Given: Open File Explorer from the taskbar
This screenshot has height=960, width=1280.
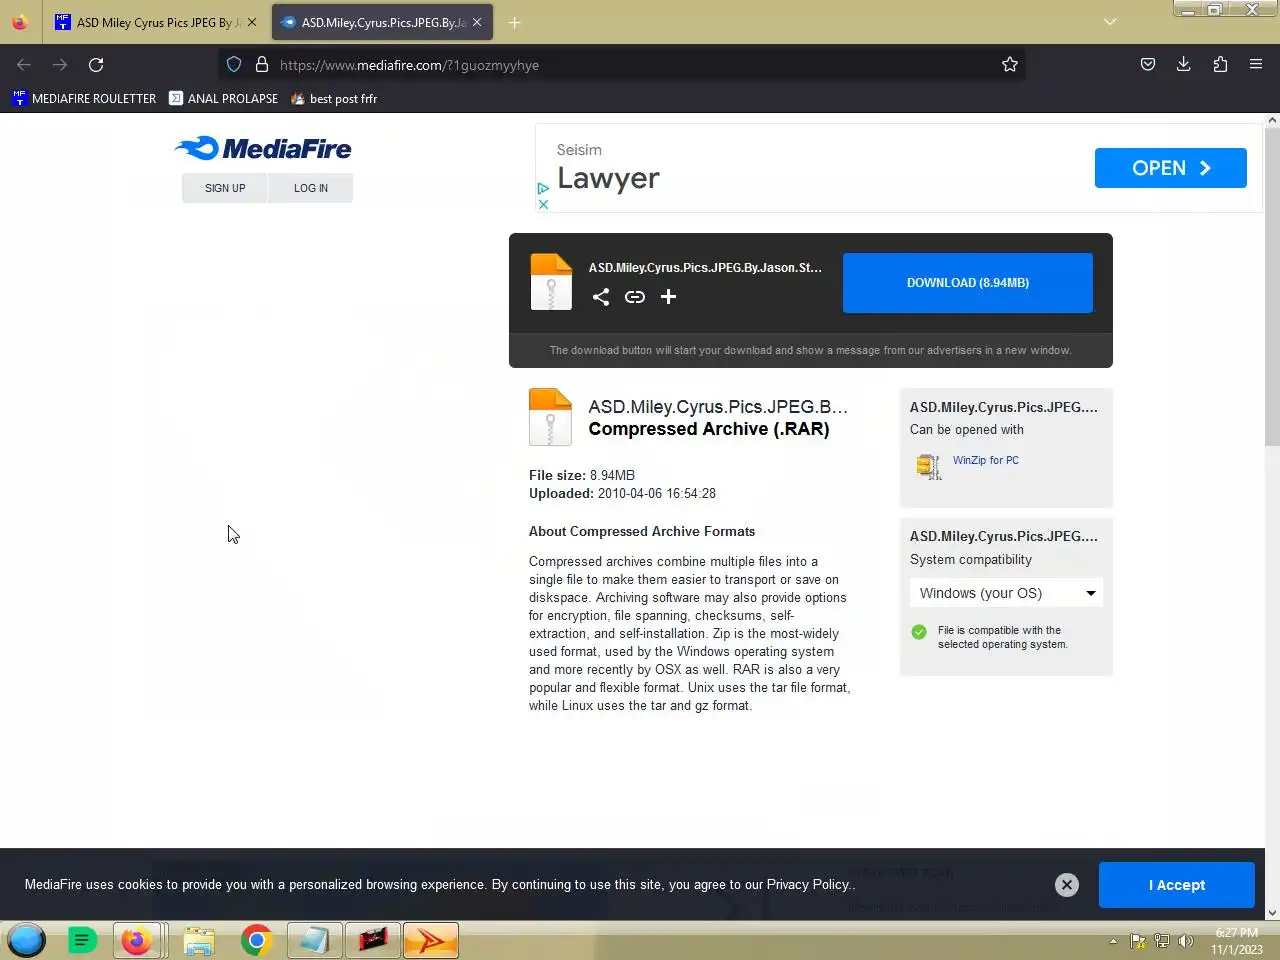Looking at the screenshot, I should pyautogui.click(x=199, y=942).
